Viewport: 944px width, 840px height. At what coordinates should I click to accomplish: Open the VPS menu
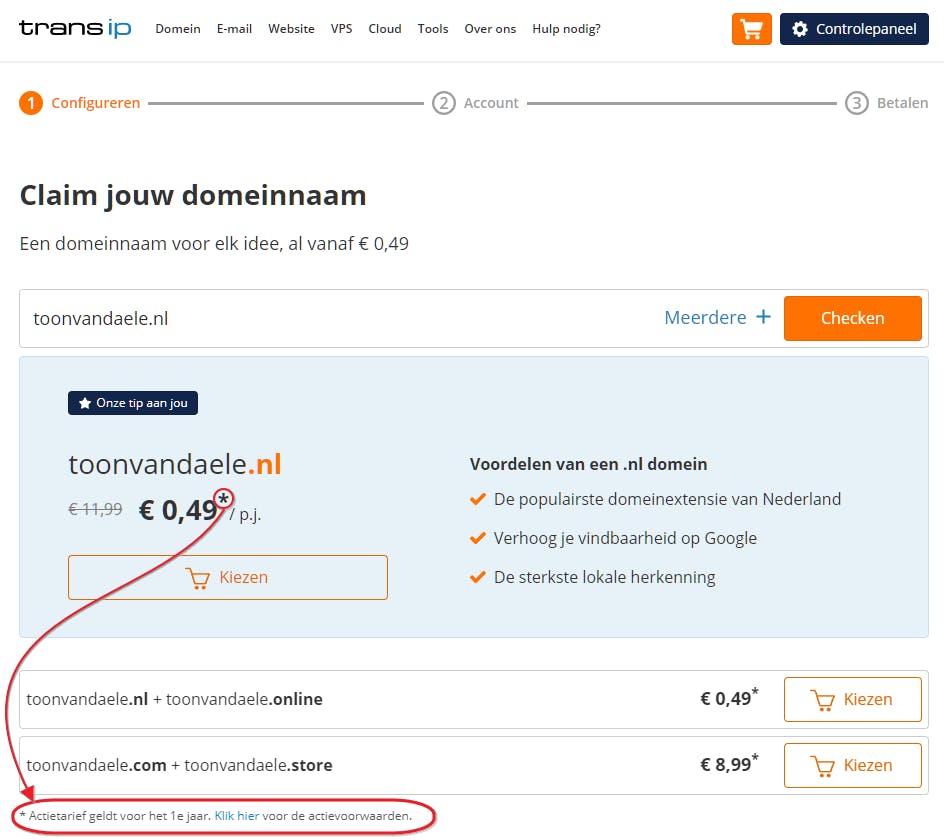click(x=341, y=29)
